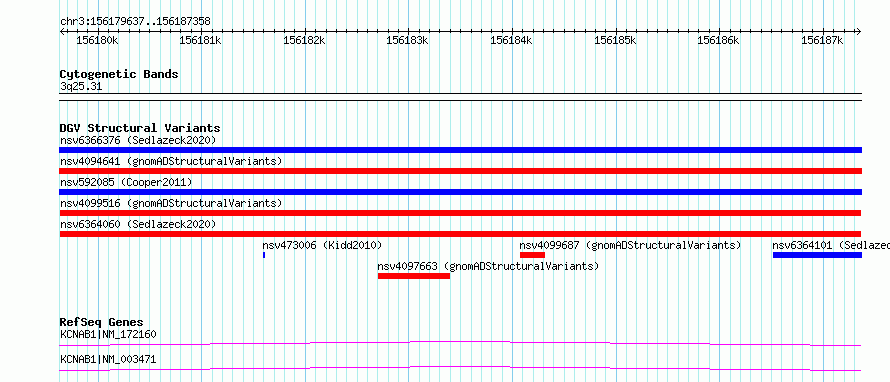The image size is (890, 382).
Task: Select the red nsv4099516 variant bar
Action: click(x=460, y=213)
